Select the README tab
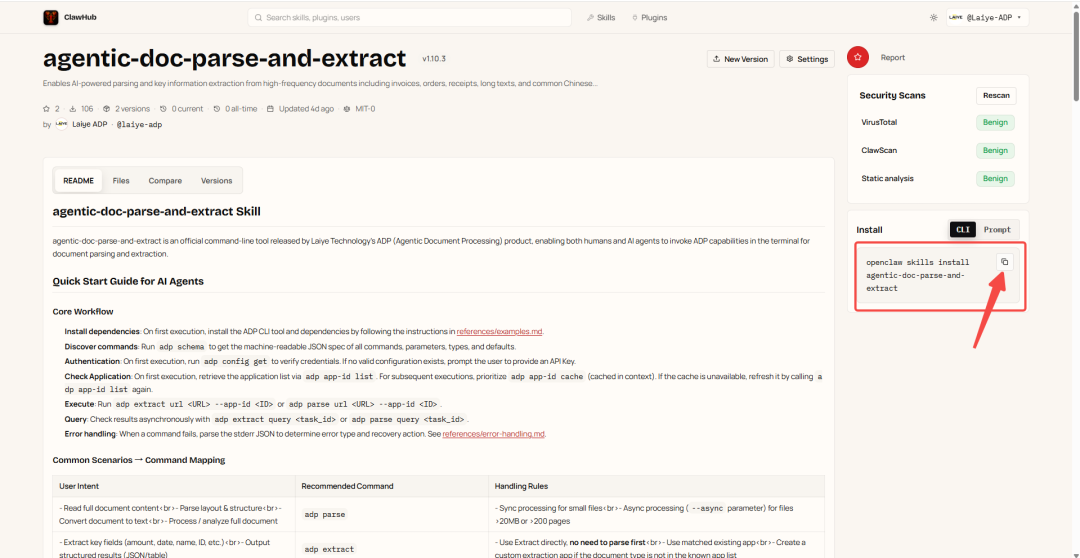 (78, 180)
